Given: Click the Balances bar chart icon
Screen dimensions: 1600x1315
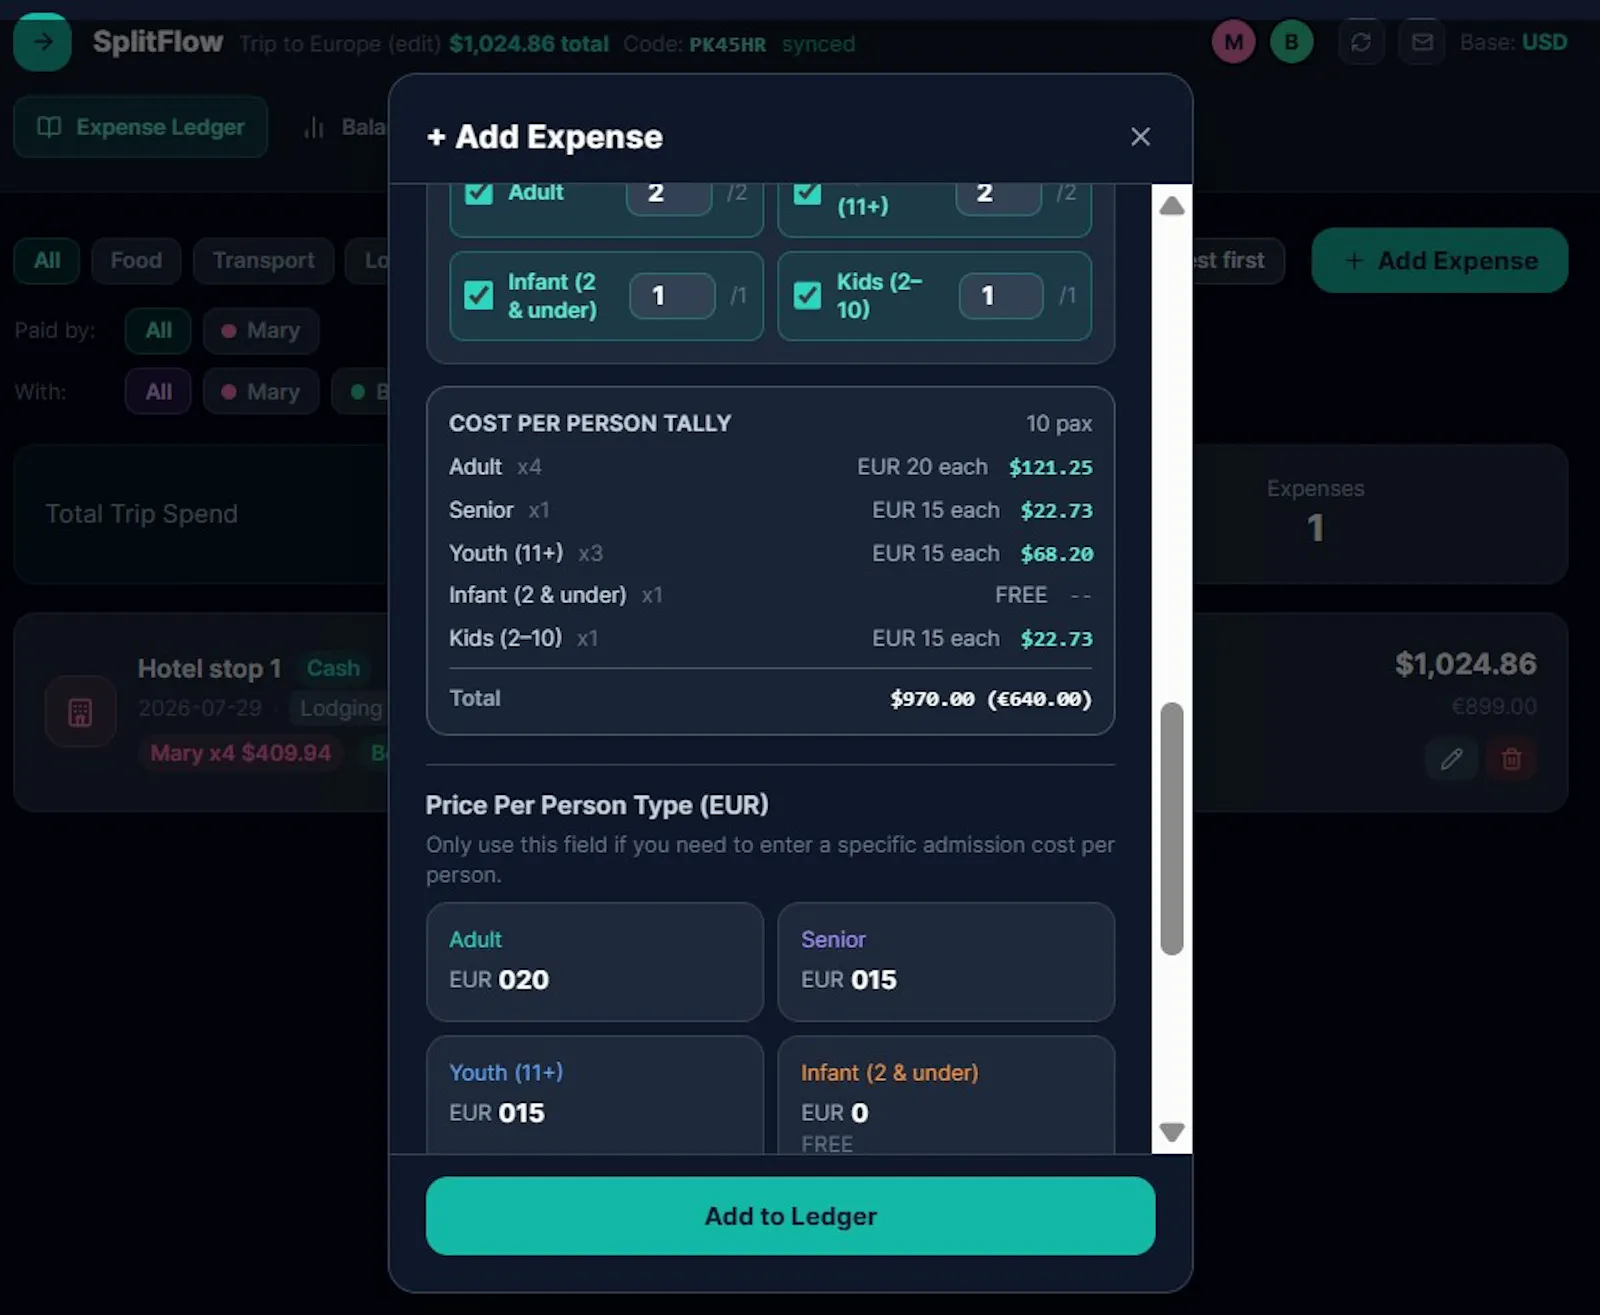Looking at the screenshot, I should click(314, 127).
